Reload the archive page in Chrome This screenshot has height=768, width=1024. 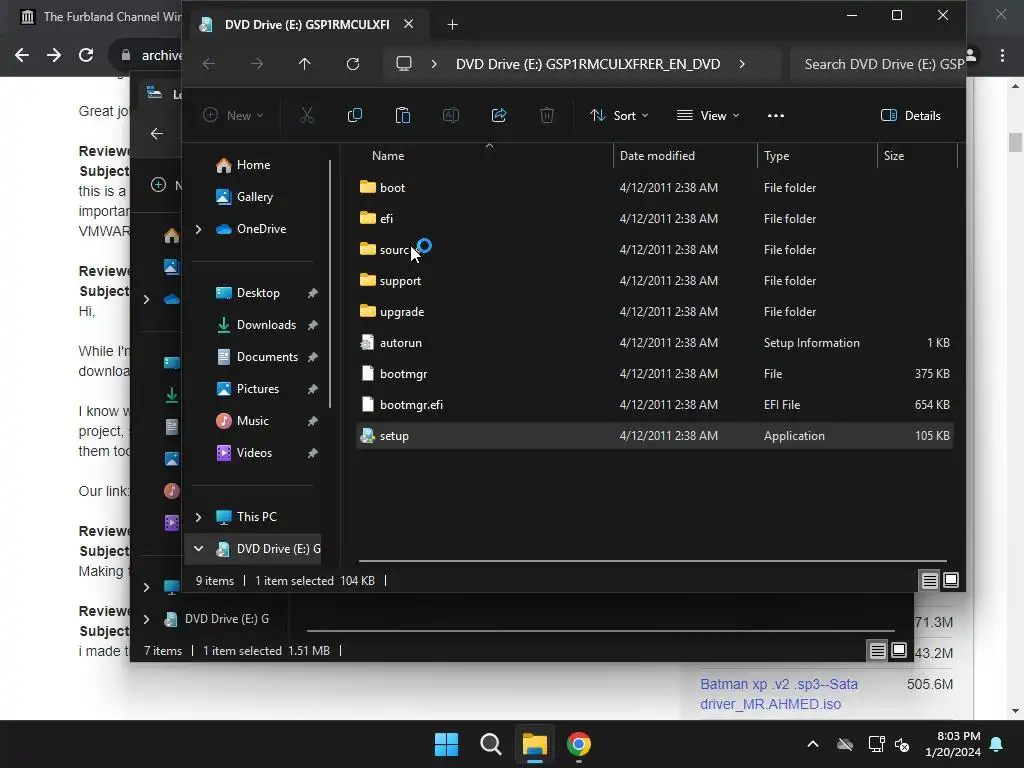click(x=86, y=56)
